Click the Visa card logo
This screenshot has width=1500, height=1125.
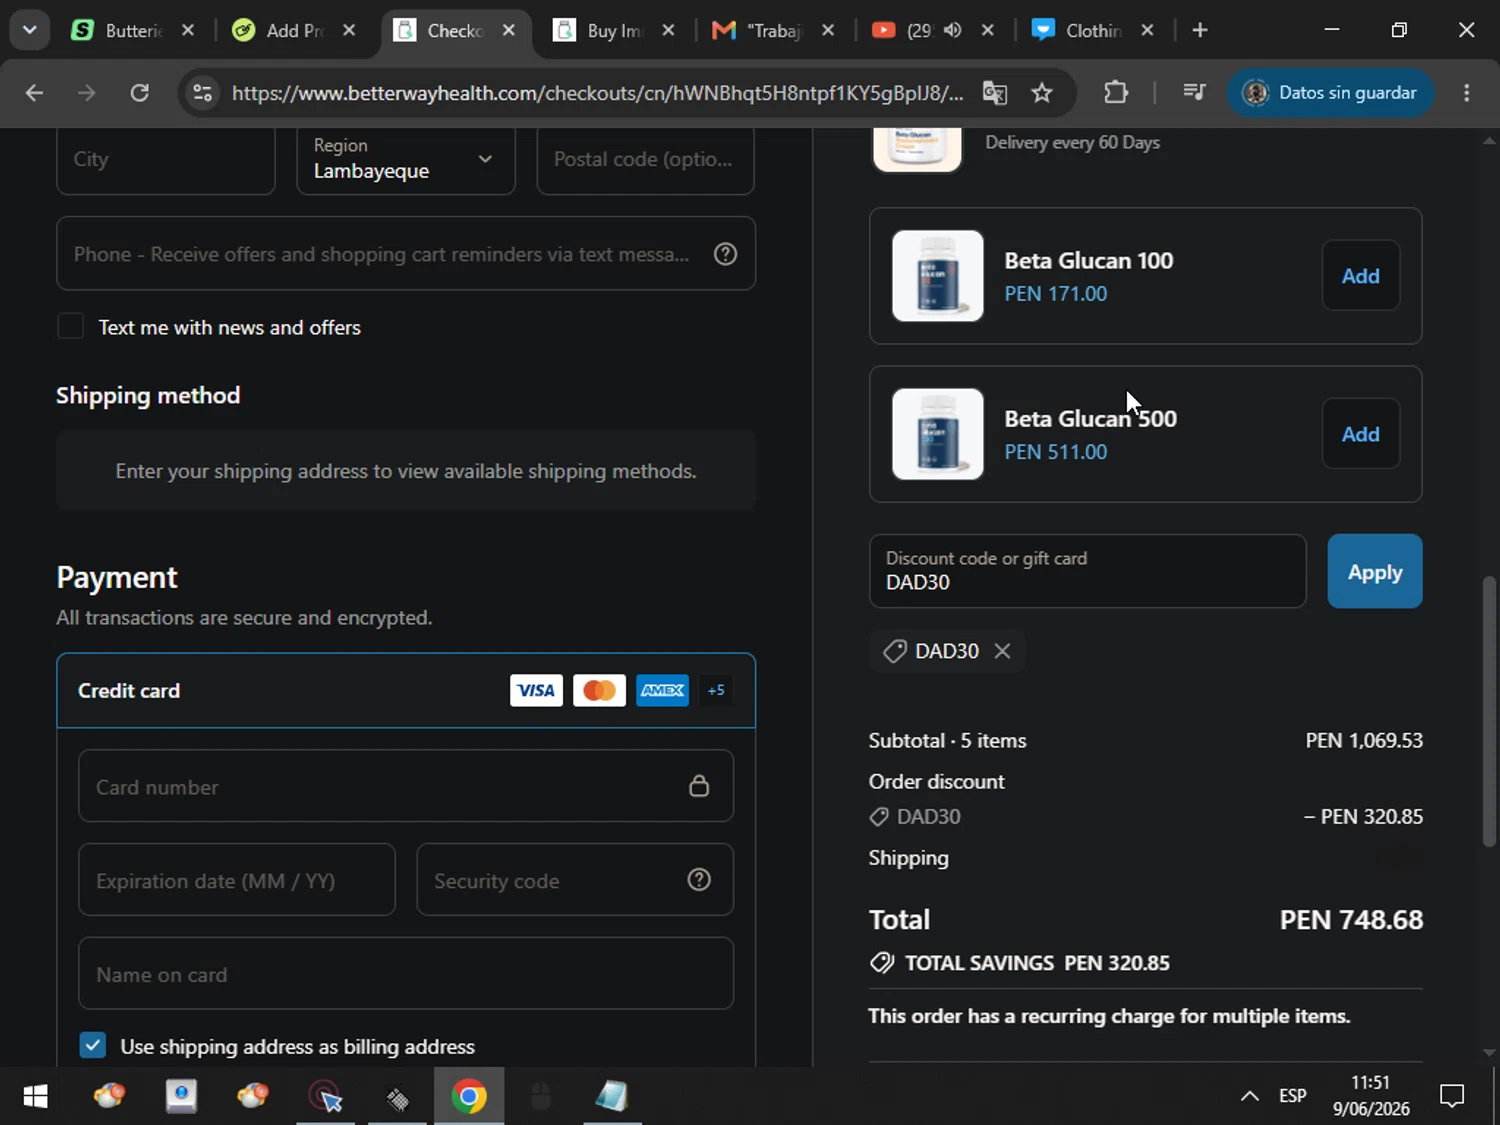[x=536, y=690]
